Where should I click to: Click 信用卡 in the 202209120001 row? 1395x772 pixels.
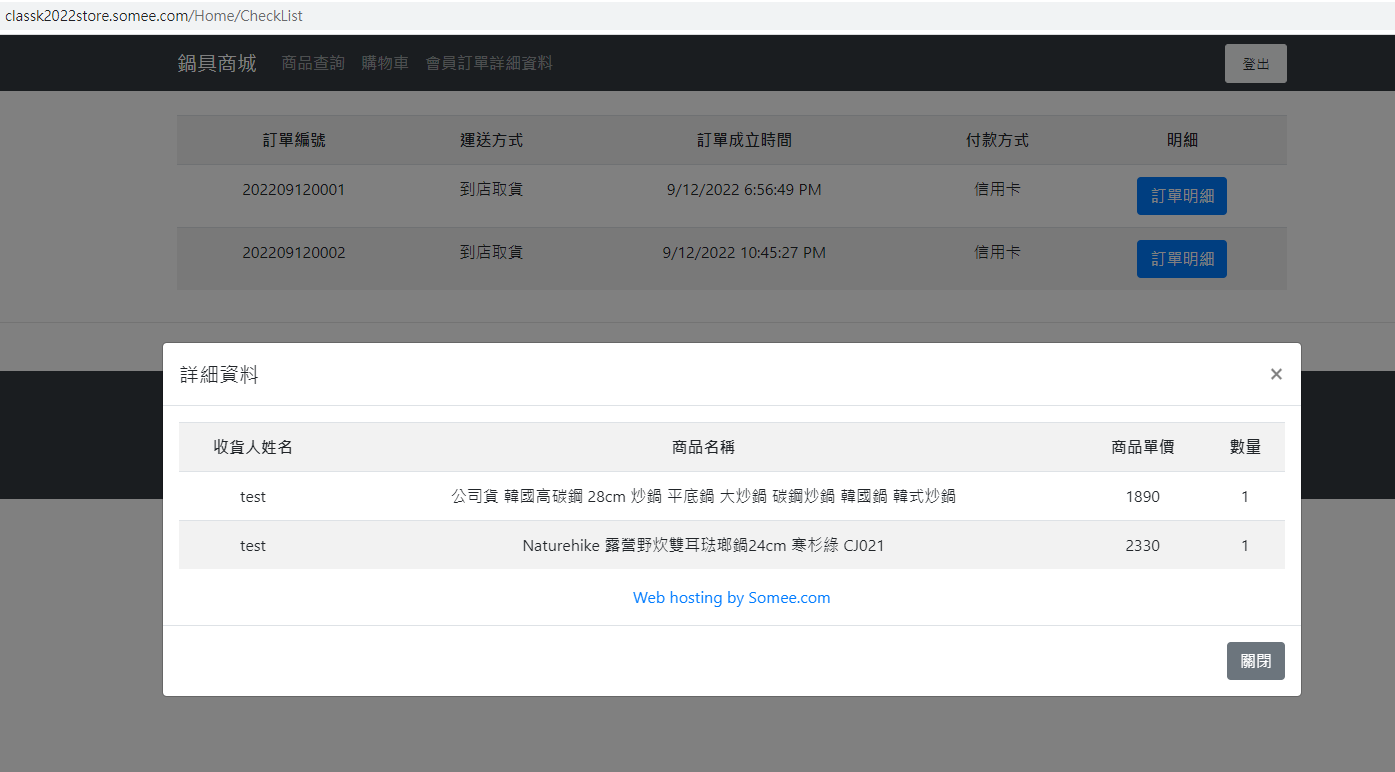click(x=997, y=190)
